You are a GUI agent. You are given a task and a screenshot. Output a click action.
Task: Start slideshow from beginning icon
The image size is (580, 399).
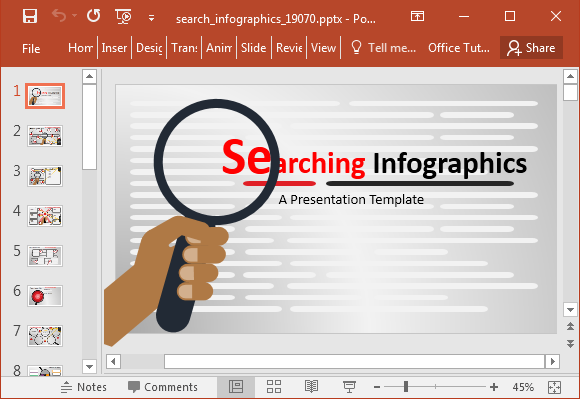[123, 17]
